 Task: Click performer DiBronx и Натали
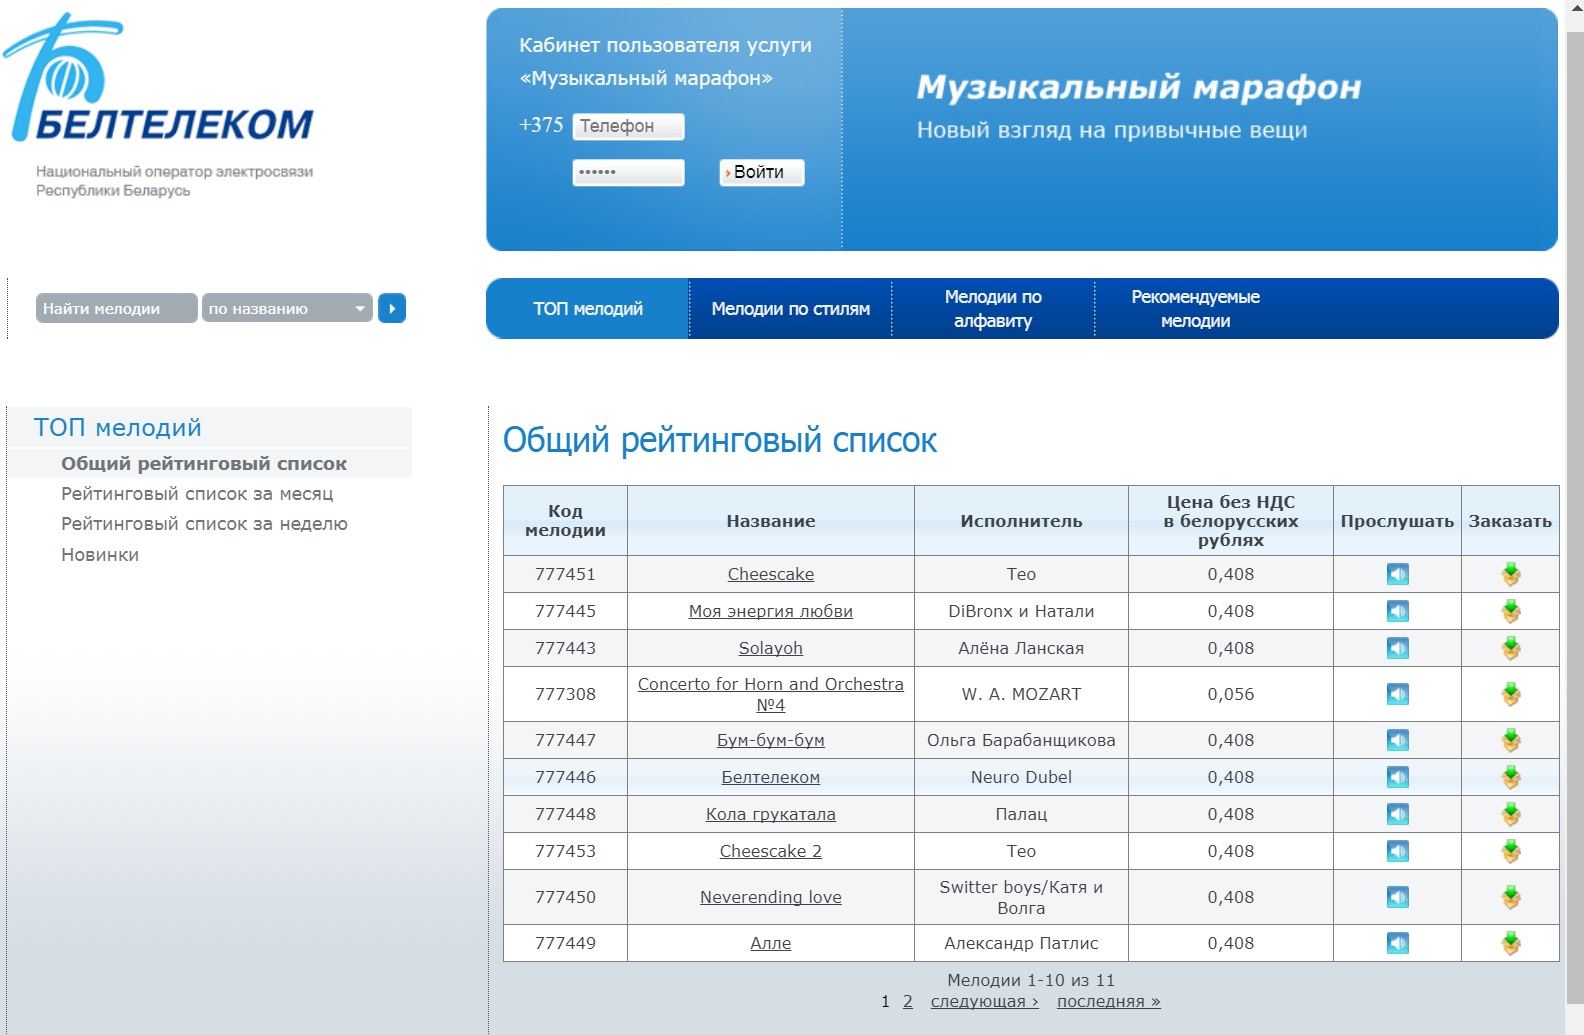[x=1021, y=611]
